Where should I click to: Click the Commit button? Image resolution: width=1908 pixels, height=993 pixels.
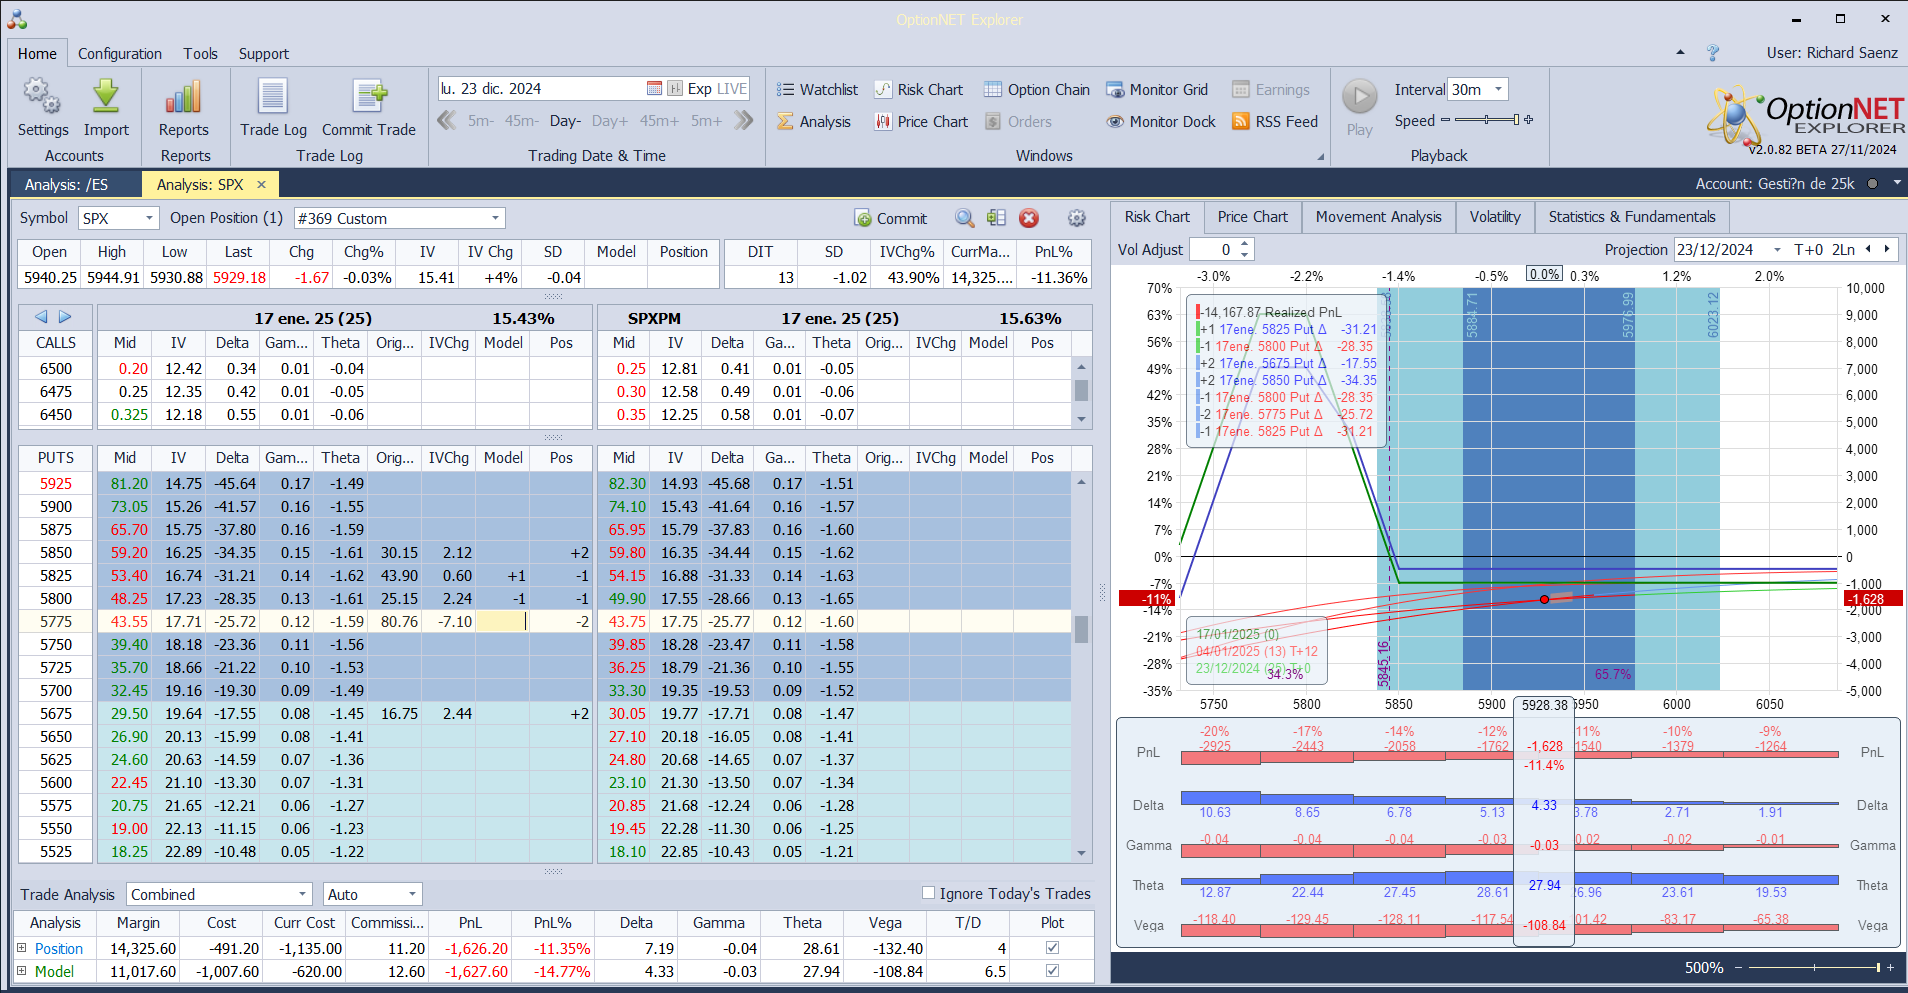[x=891, y=219]
